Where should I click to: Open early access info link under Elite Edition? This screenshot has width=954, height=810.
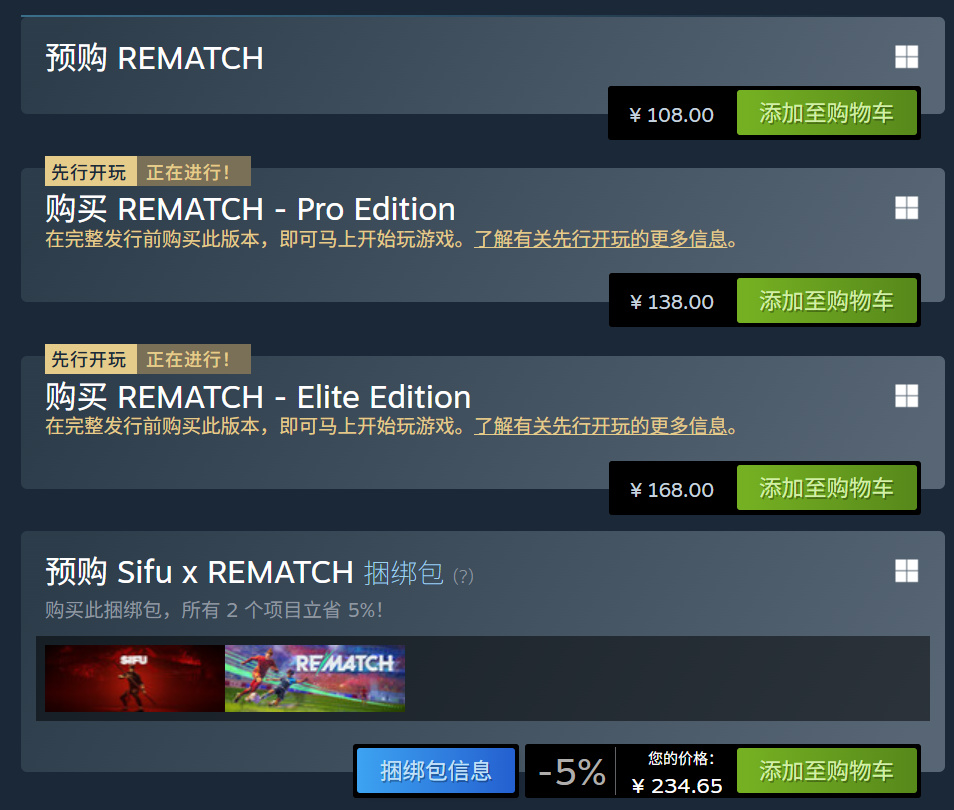click(601, 426)
